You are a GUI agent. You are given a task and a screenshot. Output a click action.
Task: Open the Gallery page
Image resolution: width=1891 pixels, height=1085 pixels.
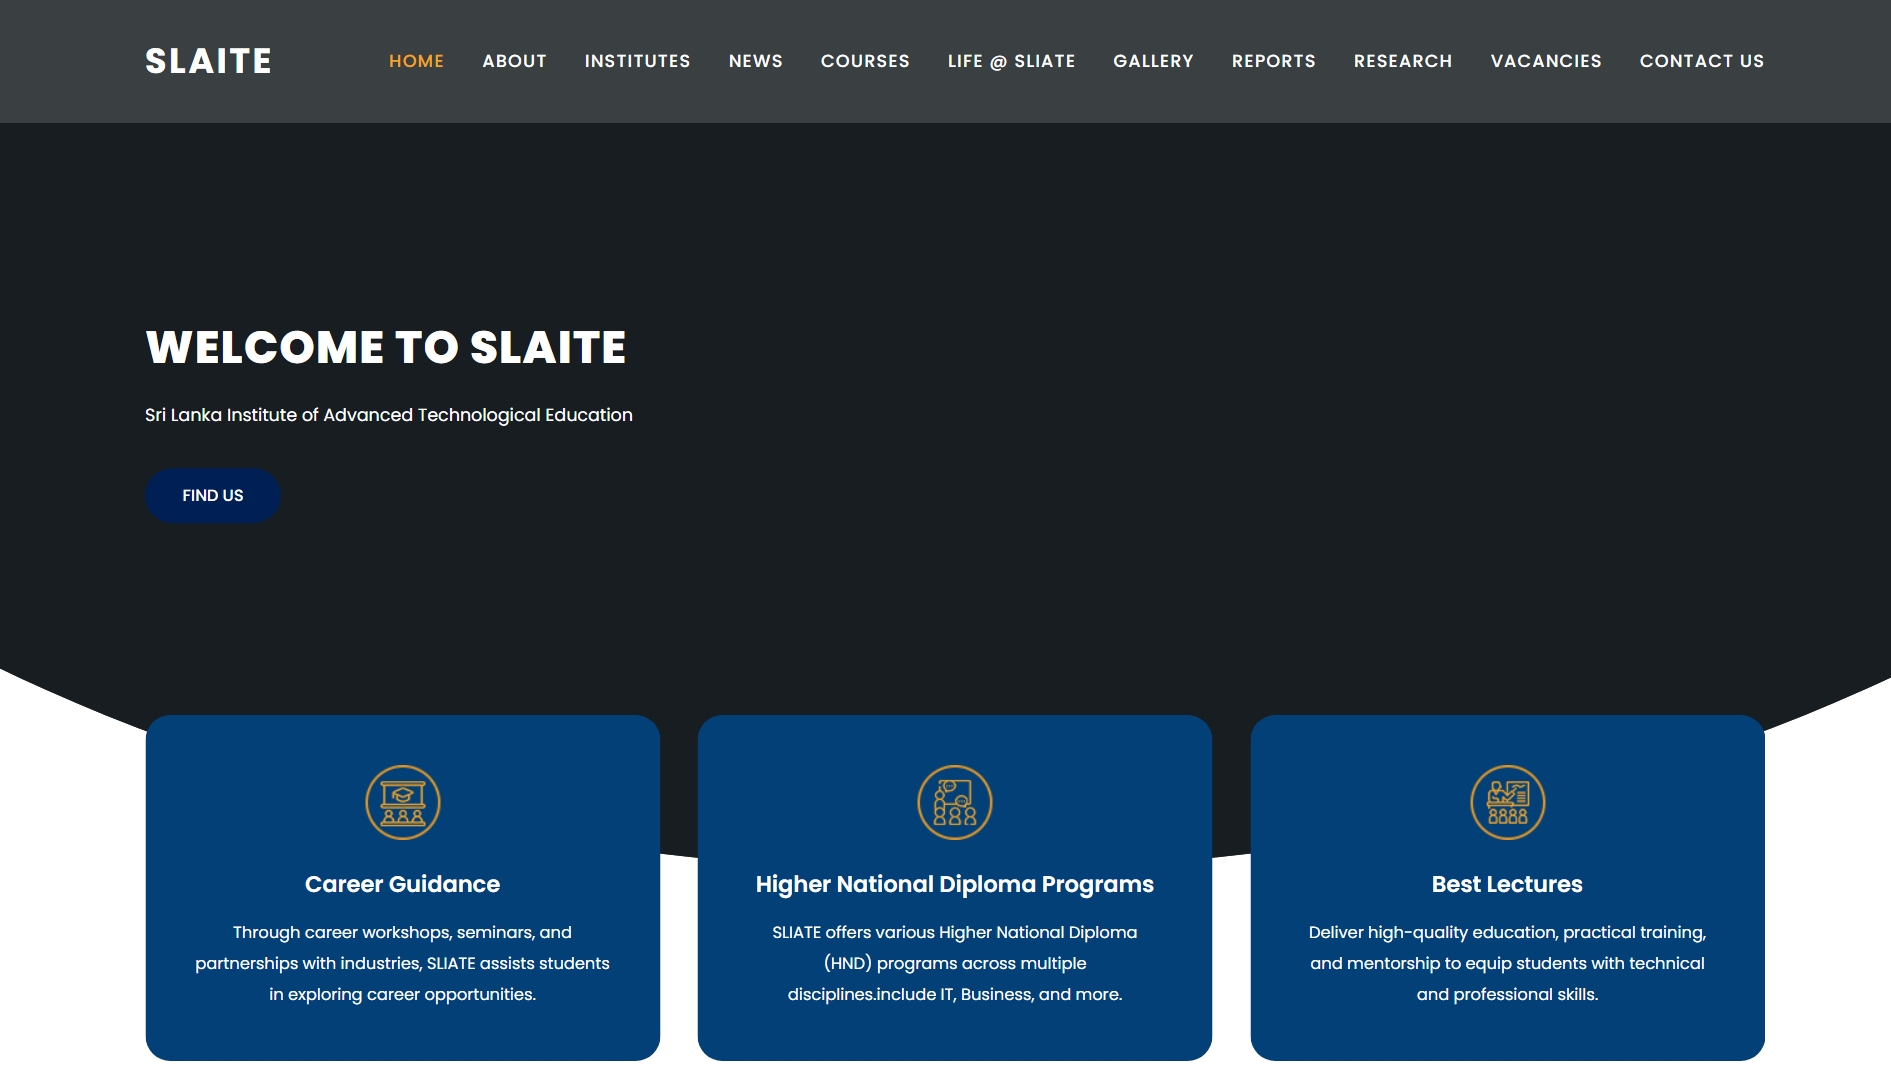click(x=1153, y=61)
